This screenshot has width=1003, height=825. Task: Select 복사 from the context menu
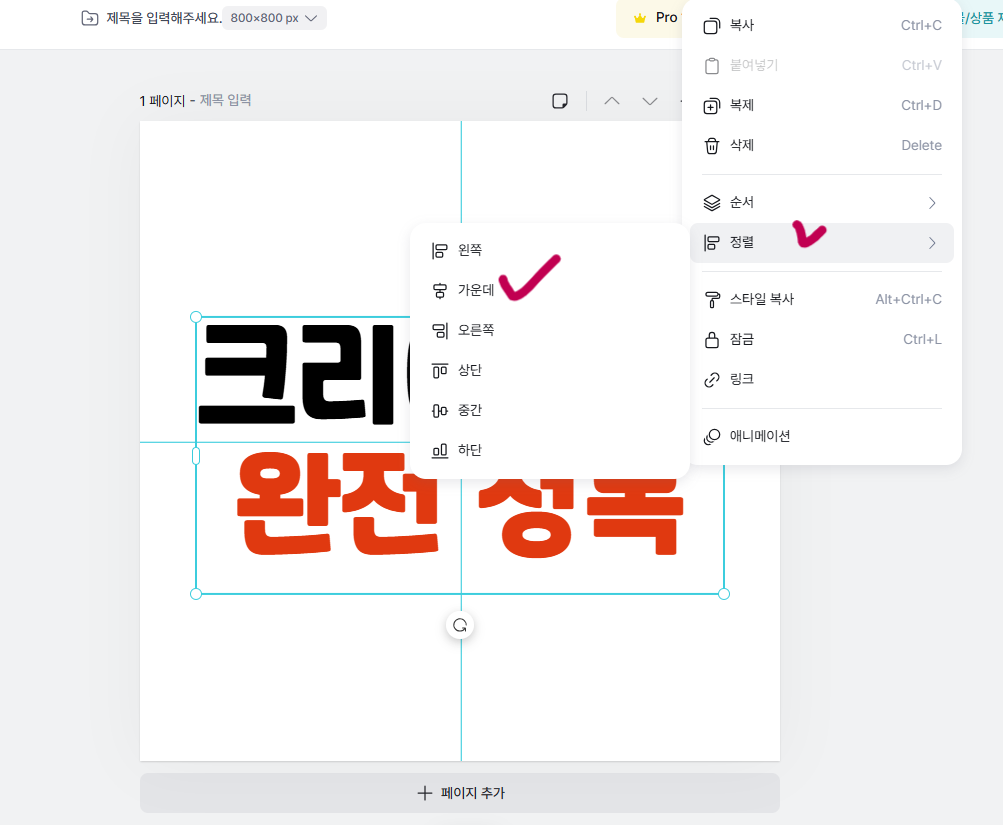point(743,25)
